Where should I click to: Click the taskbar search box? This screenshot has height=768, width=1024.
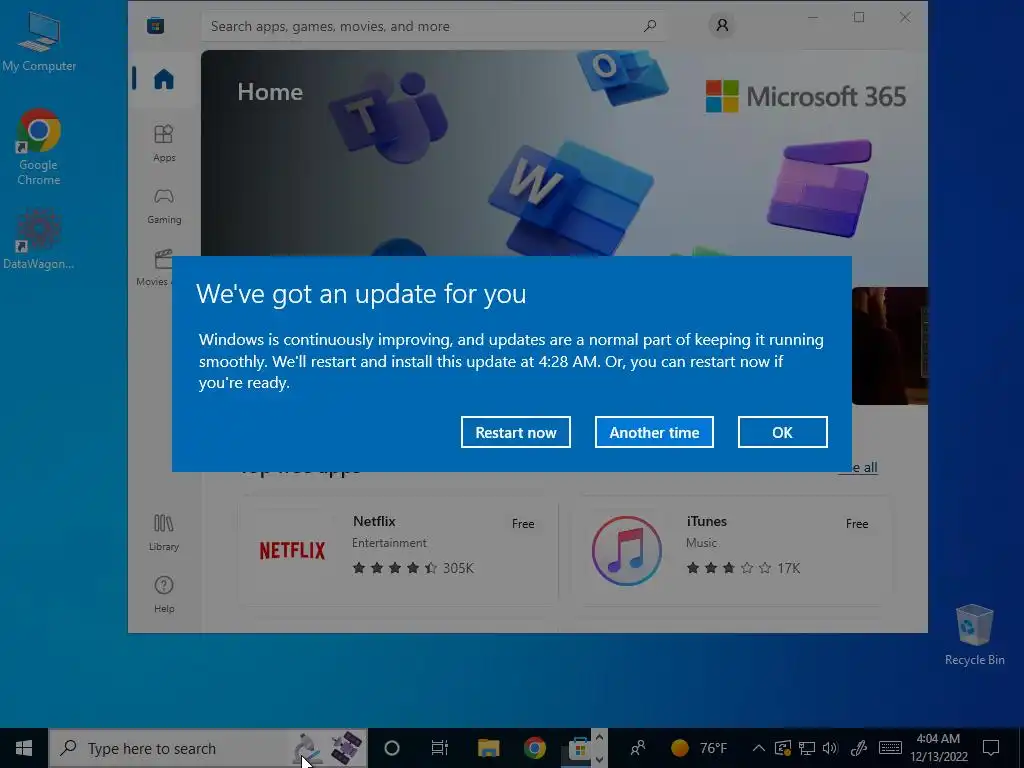tap(208, 748)
